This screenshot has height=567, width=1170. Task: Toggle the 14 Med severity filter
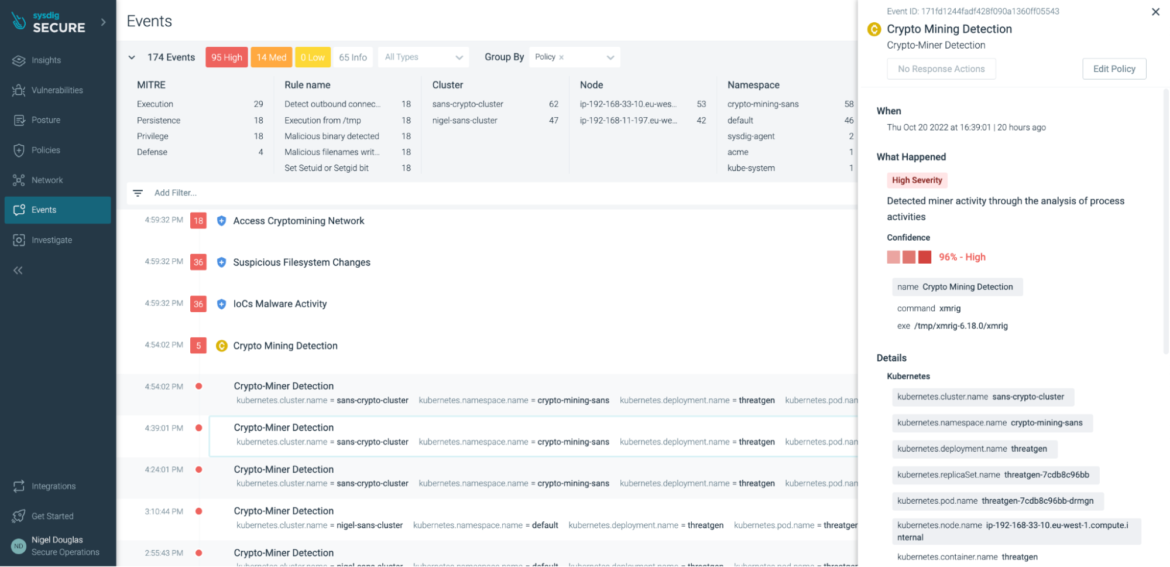click(x=271, y=57)
